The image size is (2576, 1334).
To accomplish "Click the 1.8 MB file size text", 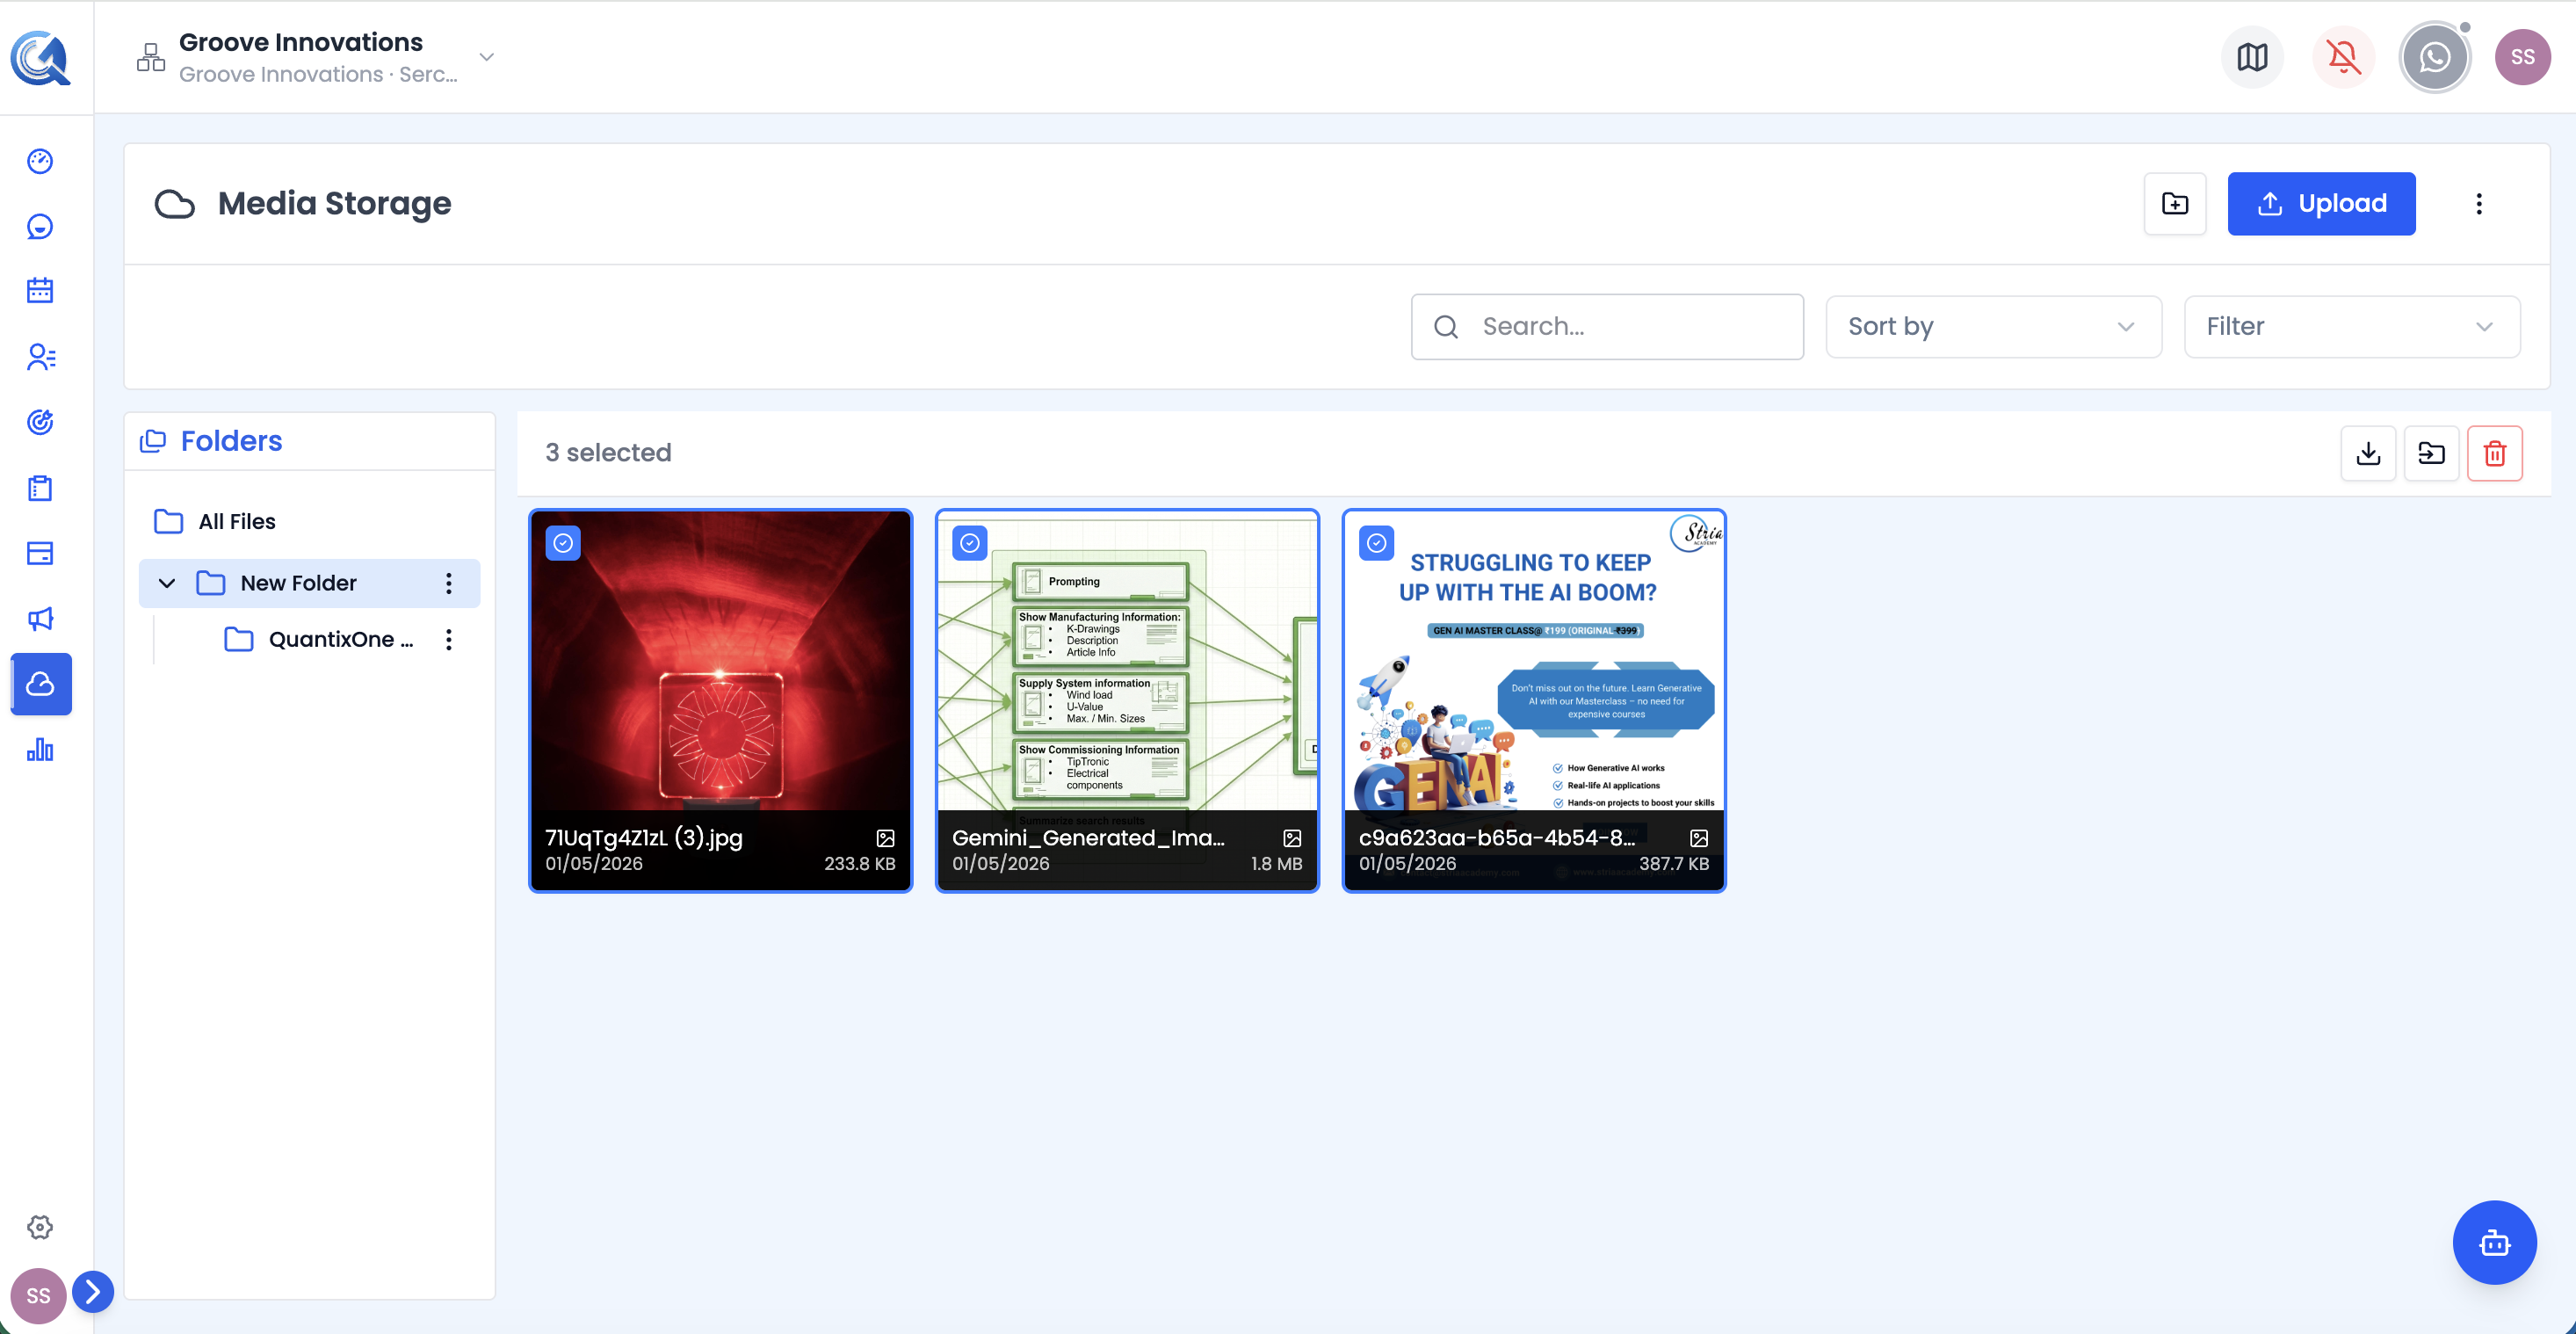I will (1276, 864).
